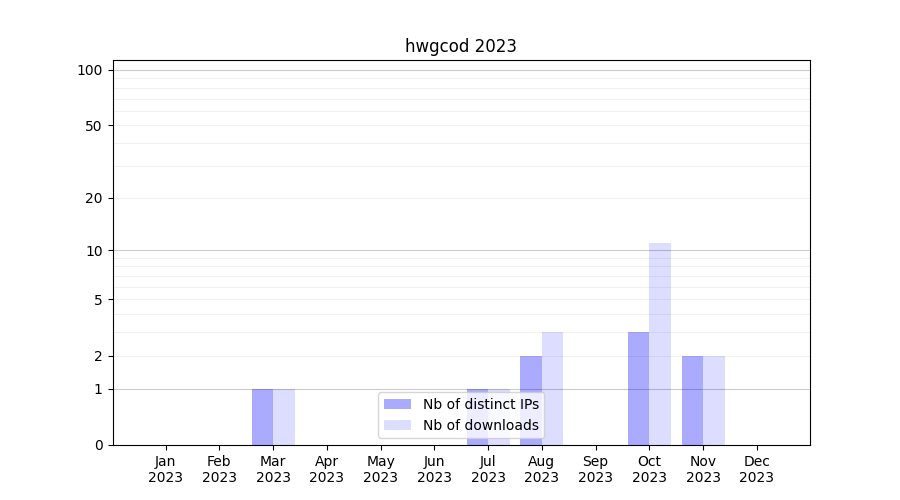
Task: Click the chart title hwgcod 2023
Action: tap(460, 46)
